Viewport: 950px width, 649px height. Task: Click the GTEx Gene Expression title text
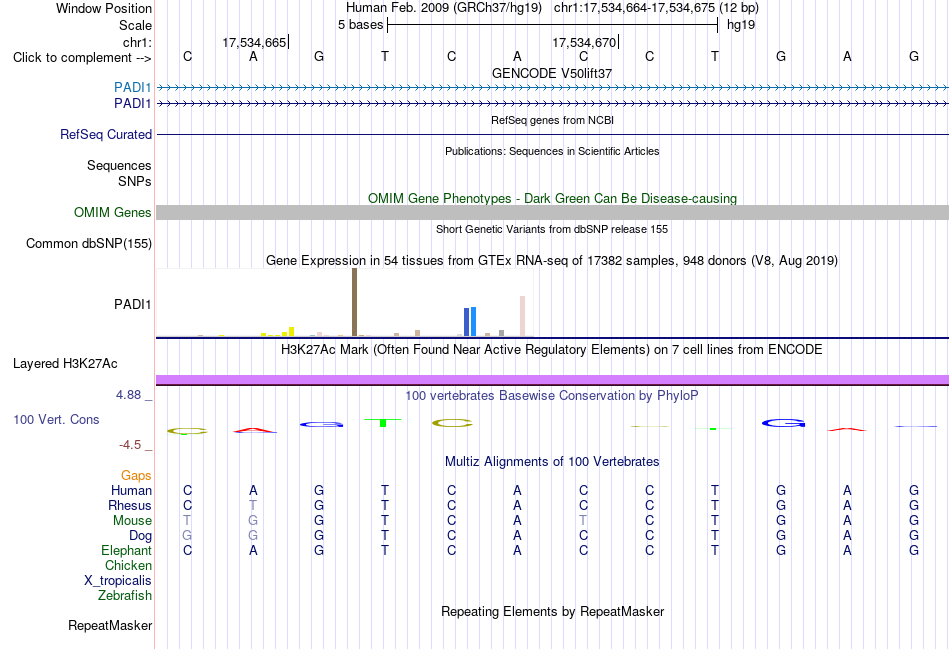point(552,261)
